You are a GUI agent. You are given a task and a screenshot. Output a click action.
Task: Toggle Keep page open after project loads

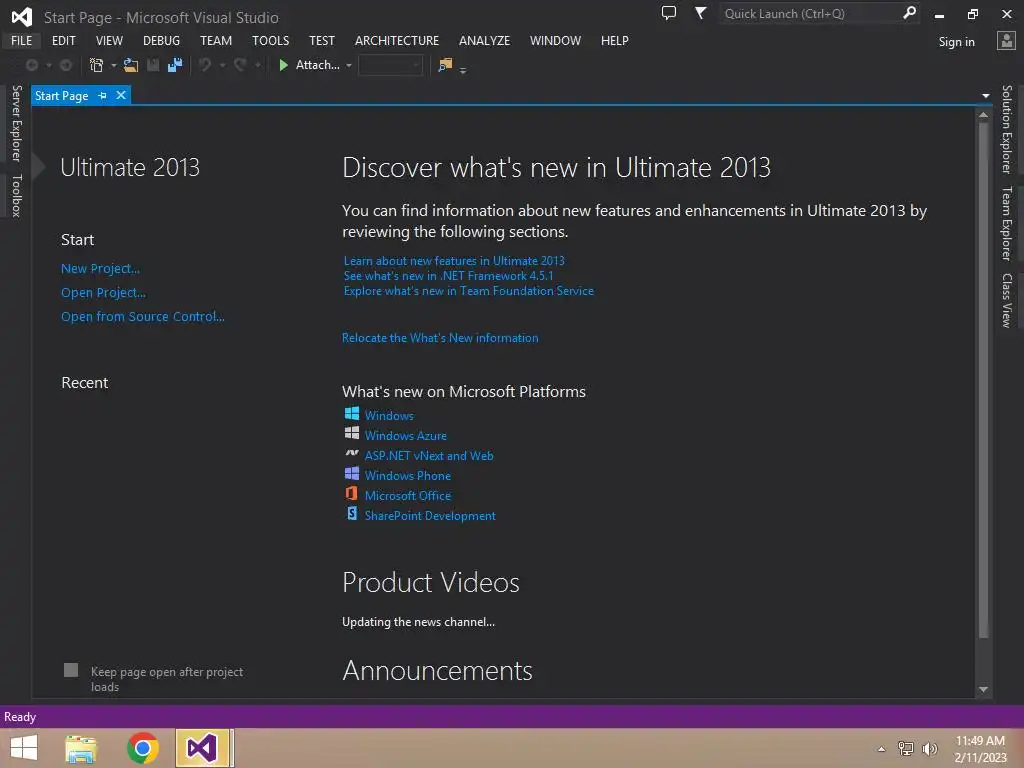tap(71, 670)
